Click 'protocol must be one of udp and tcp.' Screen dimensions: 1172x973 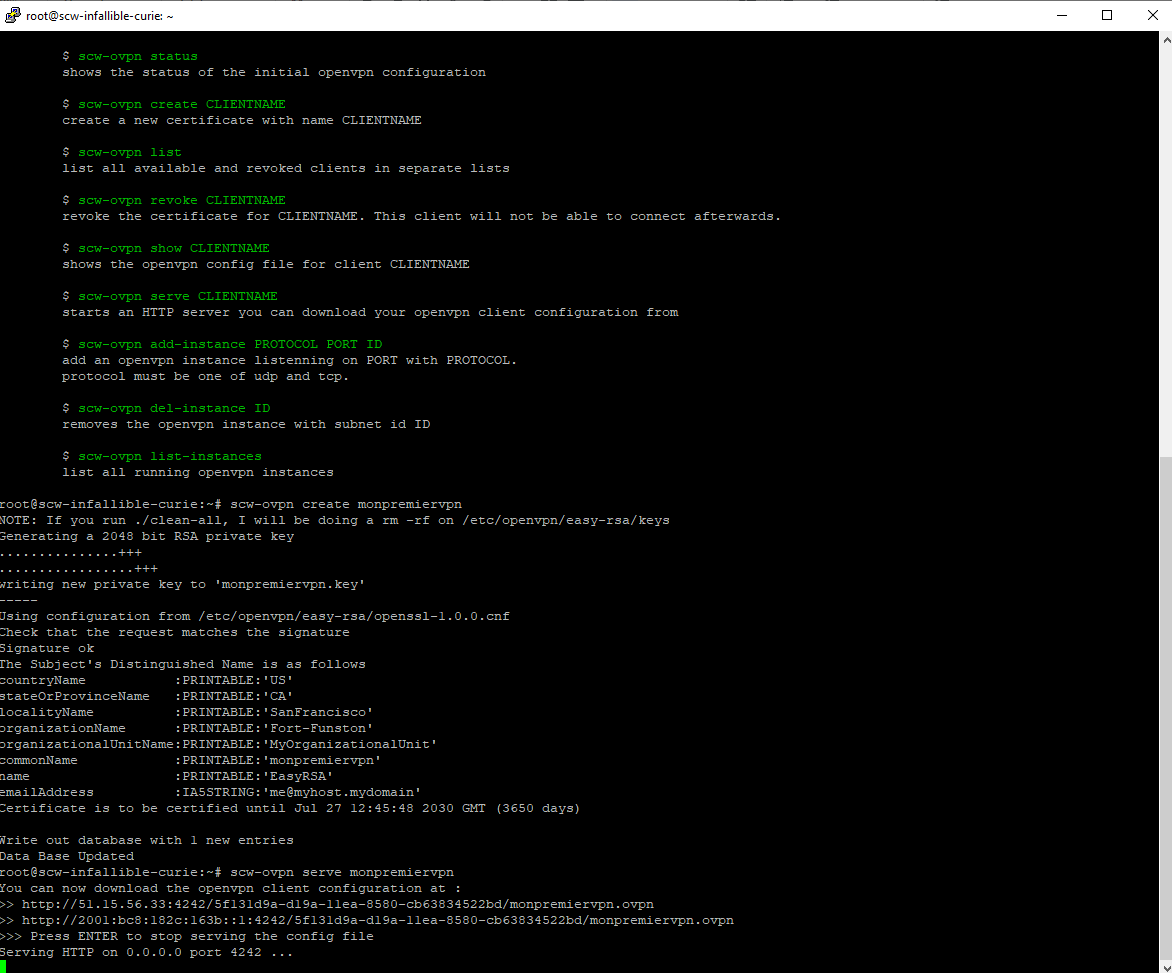point(206,376)
